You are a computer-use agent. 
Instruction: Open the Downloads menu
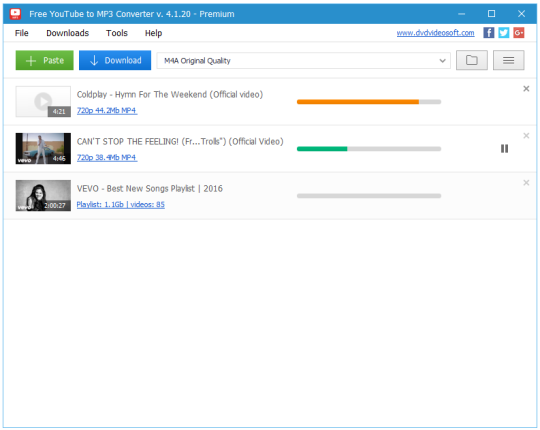[68, 33]
